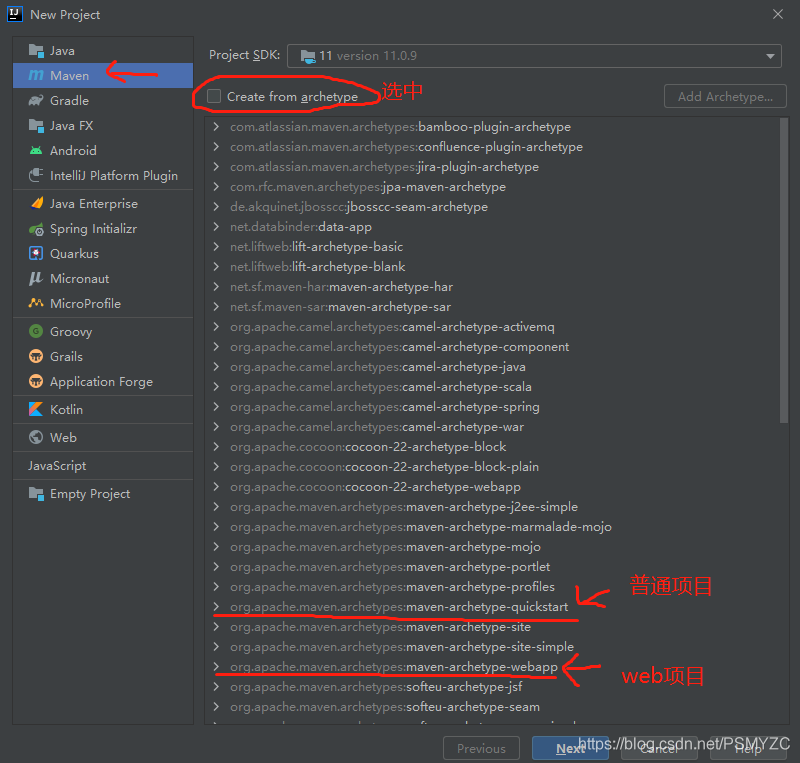The height and width of the screenshot is (763, 800).
Task: Select the Java FX folder icon
Action: pyautogui.click(x=36, y=126)
